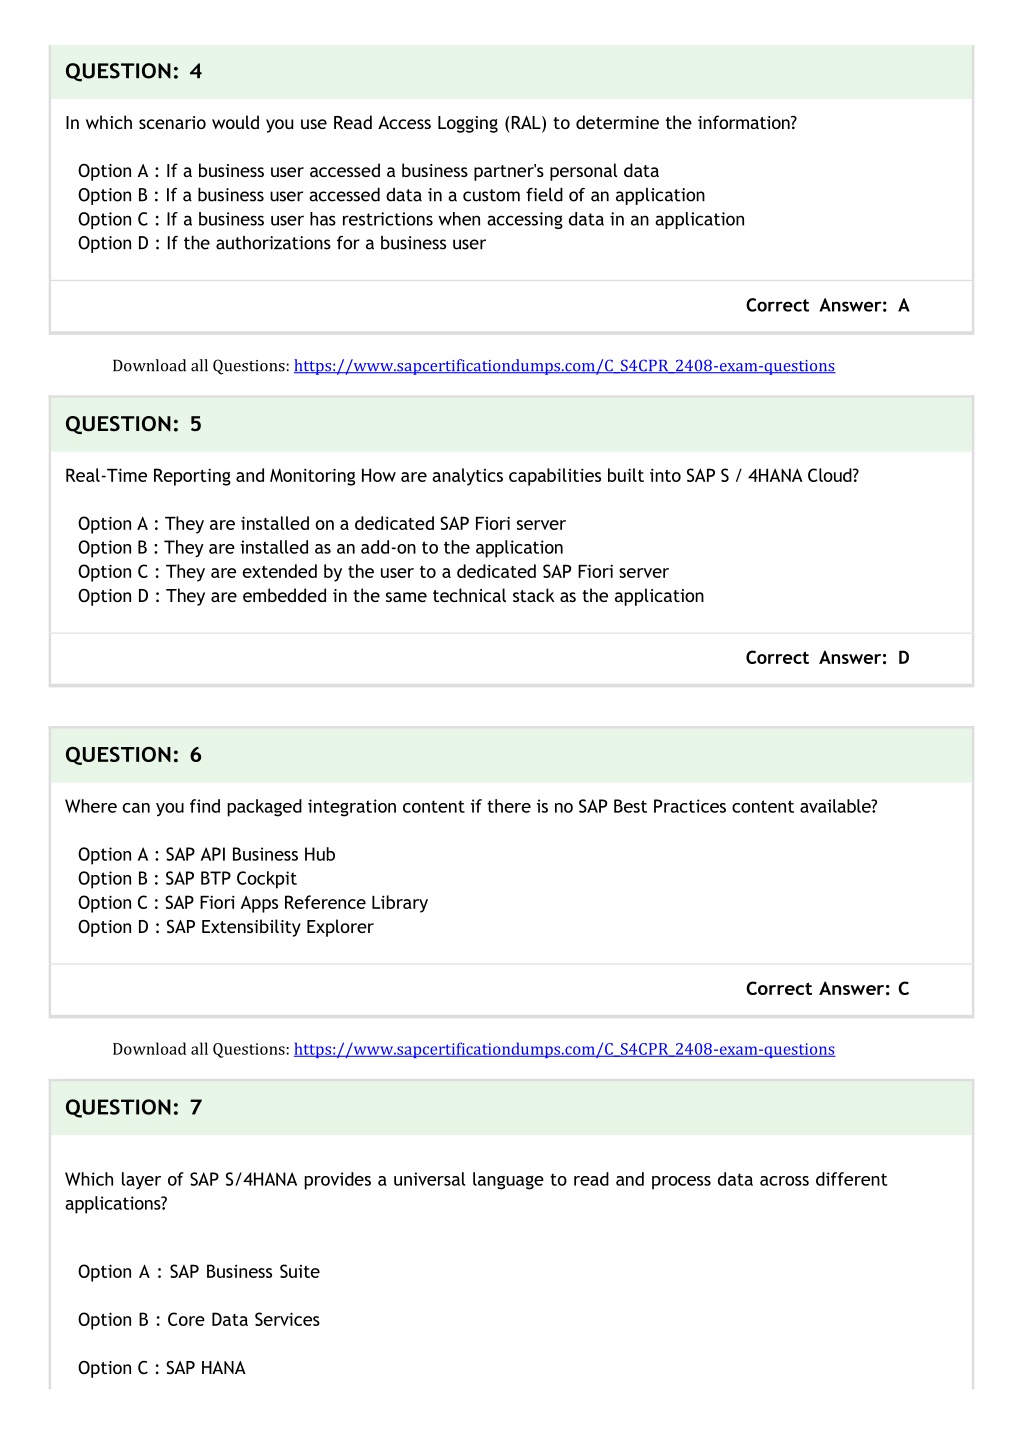
Task: Select Core Data Services option
Action: coord(199,1320)
